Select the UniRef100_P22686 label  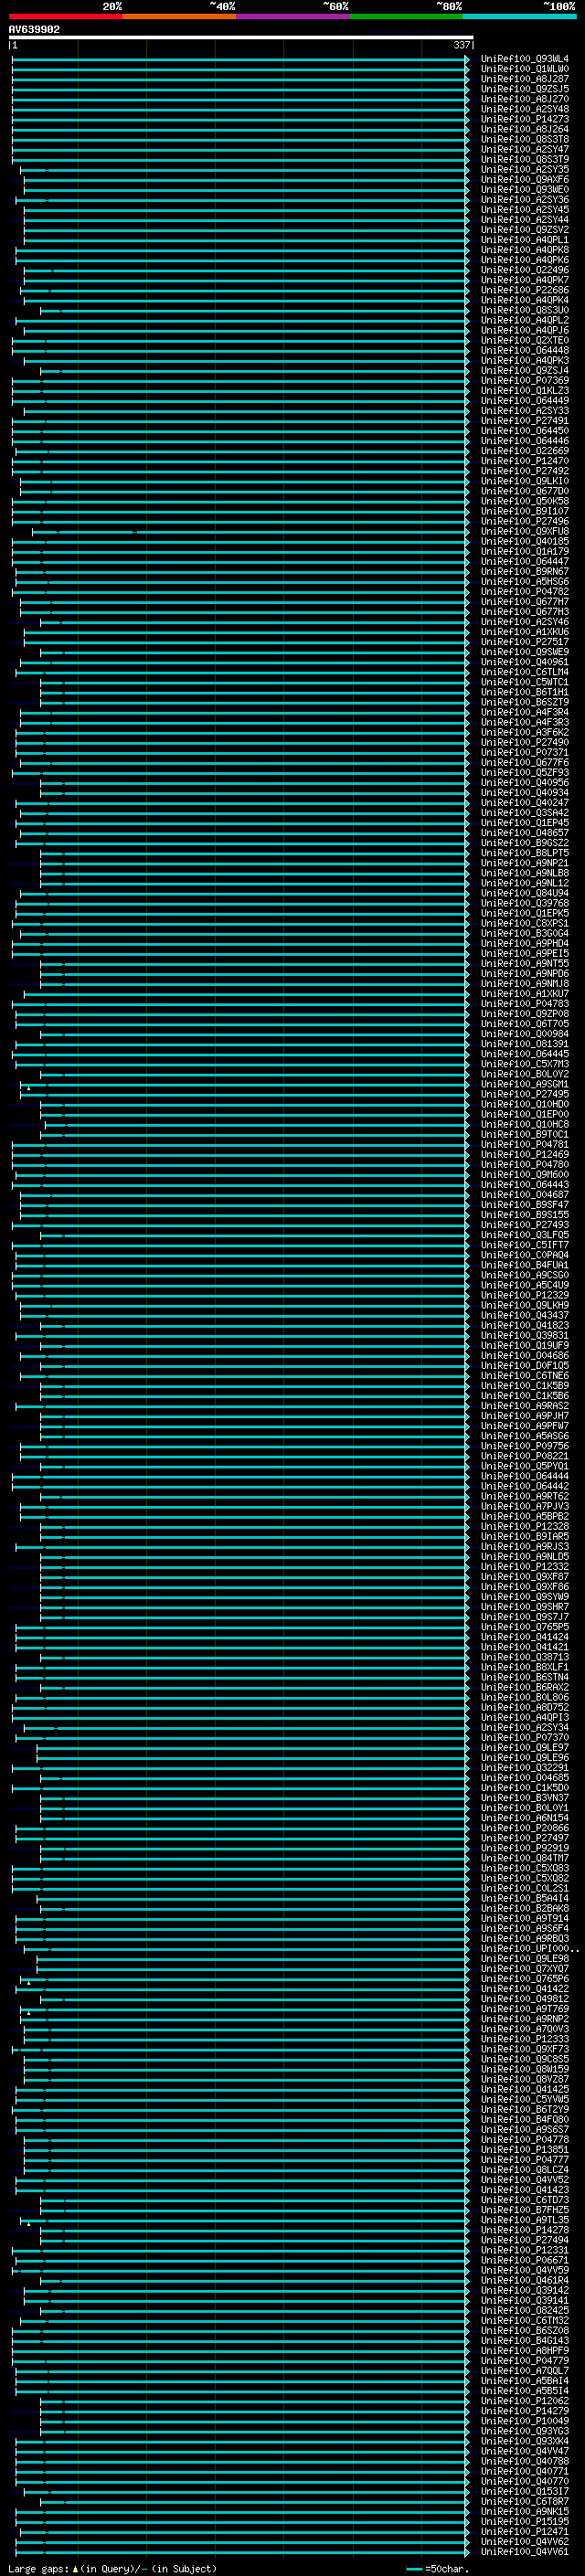pyautogui.click(x=525, y=290)
